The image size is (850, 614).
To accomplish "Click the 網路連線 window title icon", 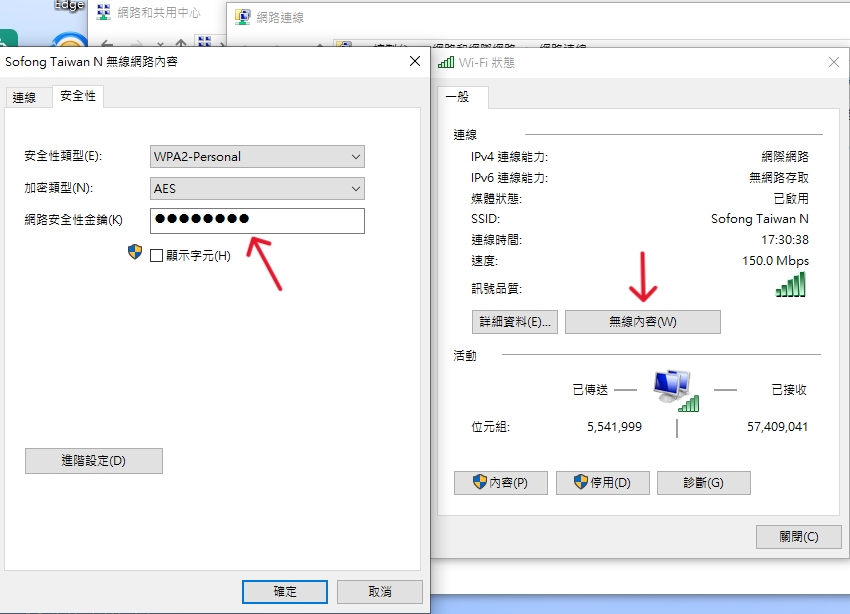I will (x=242, y=17).
